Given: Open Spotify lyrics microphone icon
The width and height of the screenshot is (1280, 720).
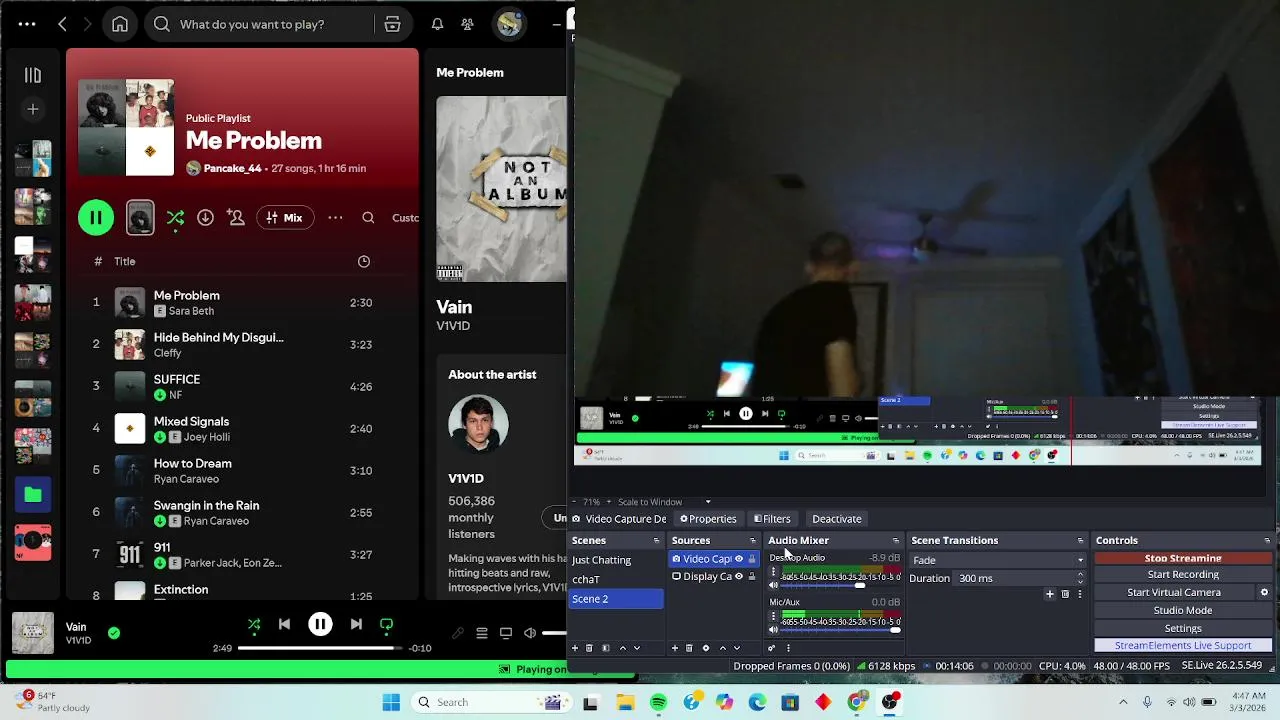Looking at the screenshot, I should [458, 633].
